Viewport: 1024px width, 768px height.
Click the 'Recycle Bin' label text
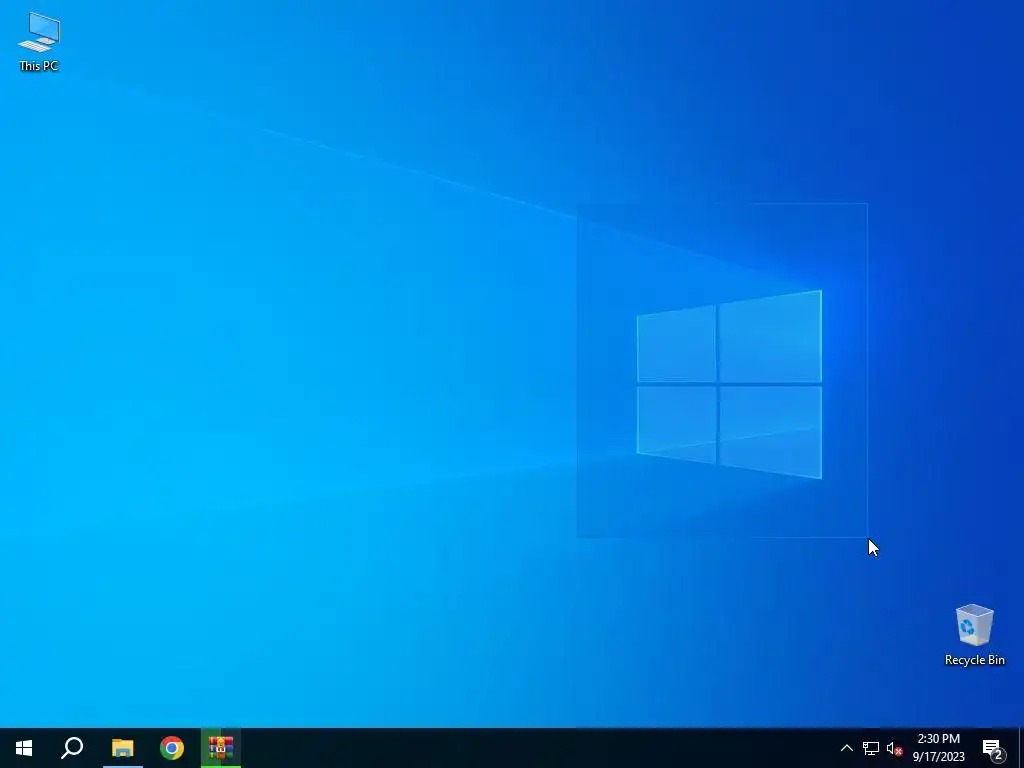tap(974, 660)
